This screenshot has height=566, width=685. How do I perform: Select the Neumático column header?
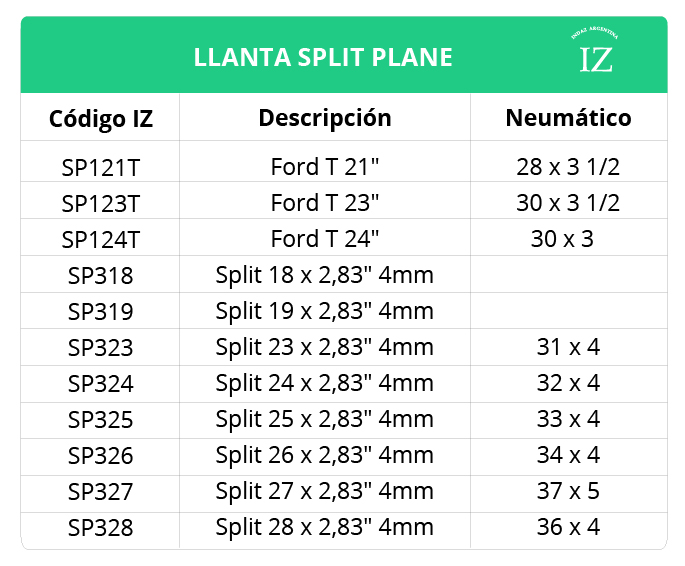tap(568, 118)
